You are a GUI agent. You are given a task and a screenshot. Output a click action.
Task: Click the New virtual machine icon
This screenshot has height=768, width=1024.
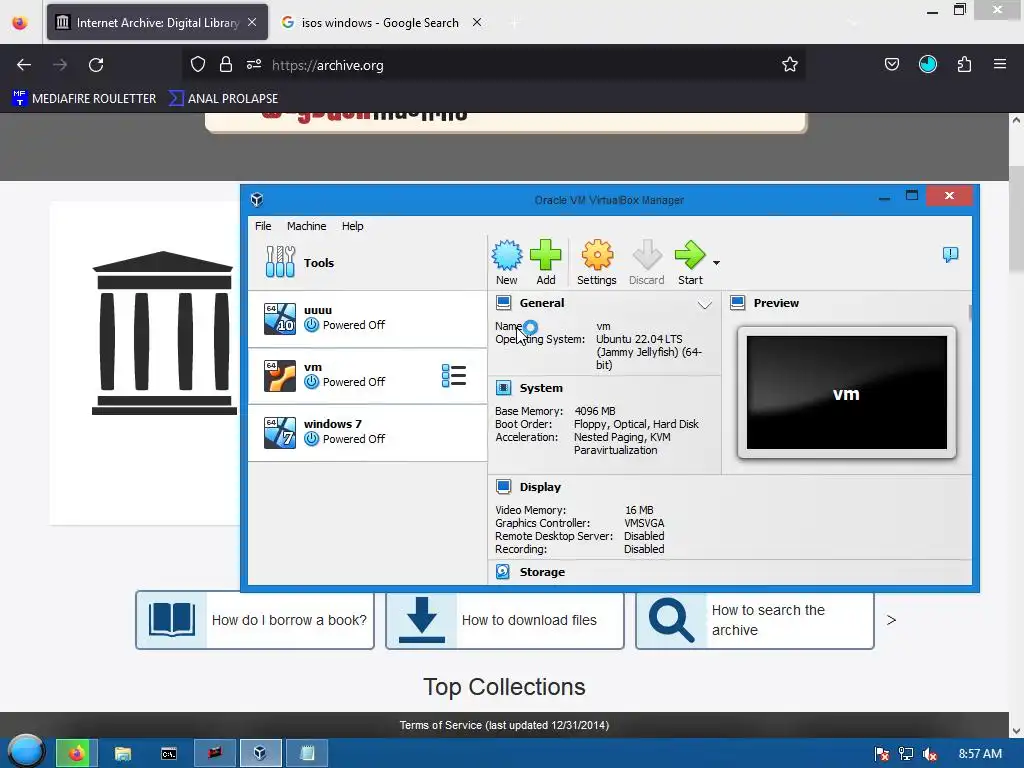coord(507,262)
